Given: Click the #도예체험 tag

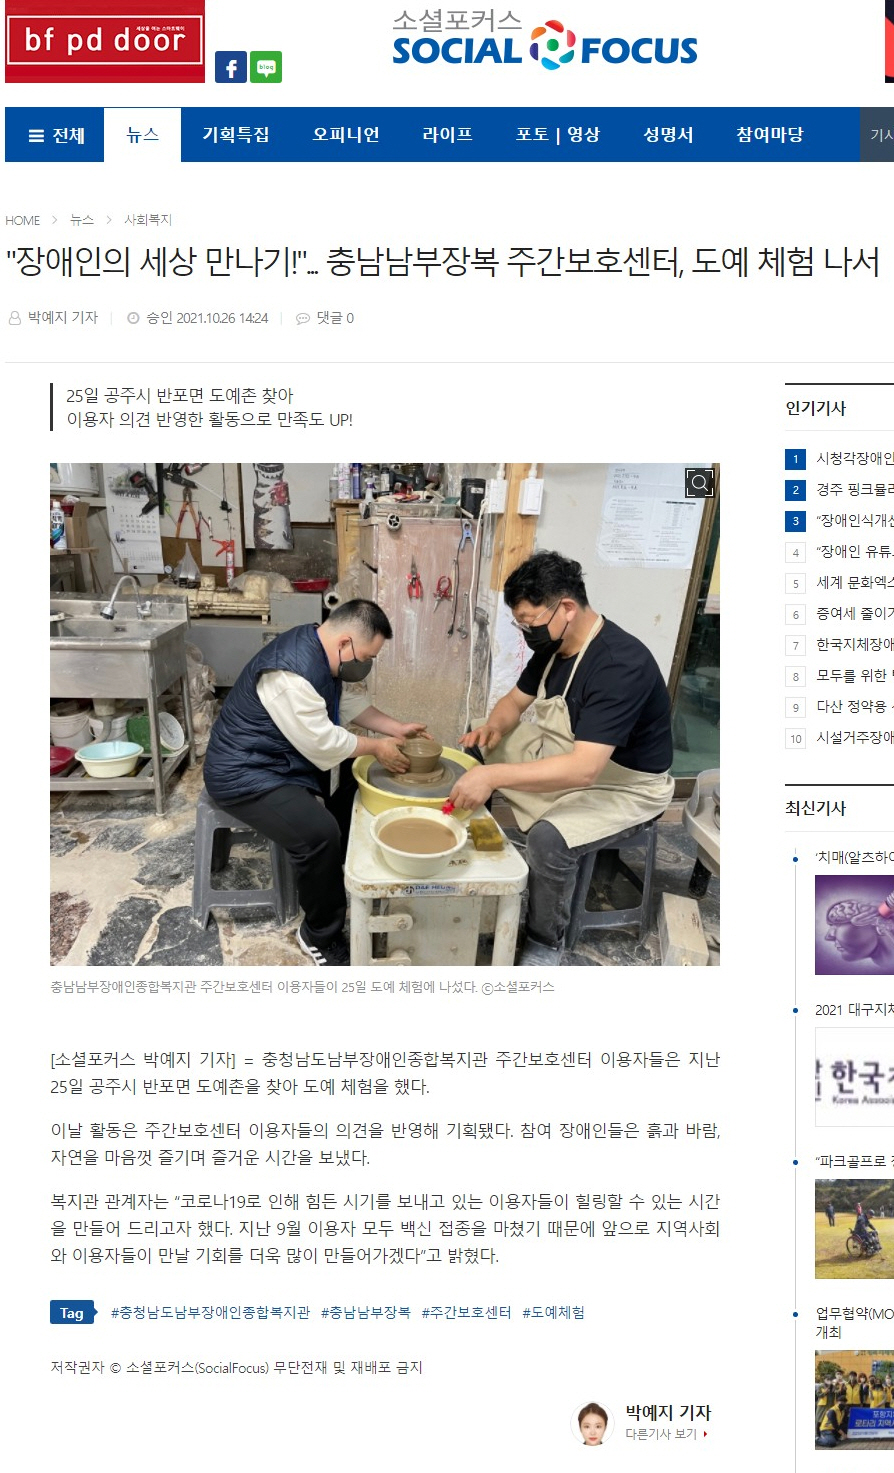Looking at the screenshot, I should 554,1312.
